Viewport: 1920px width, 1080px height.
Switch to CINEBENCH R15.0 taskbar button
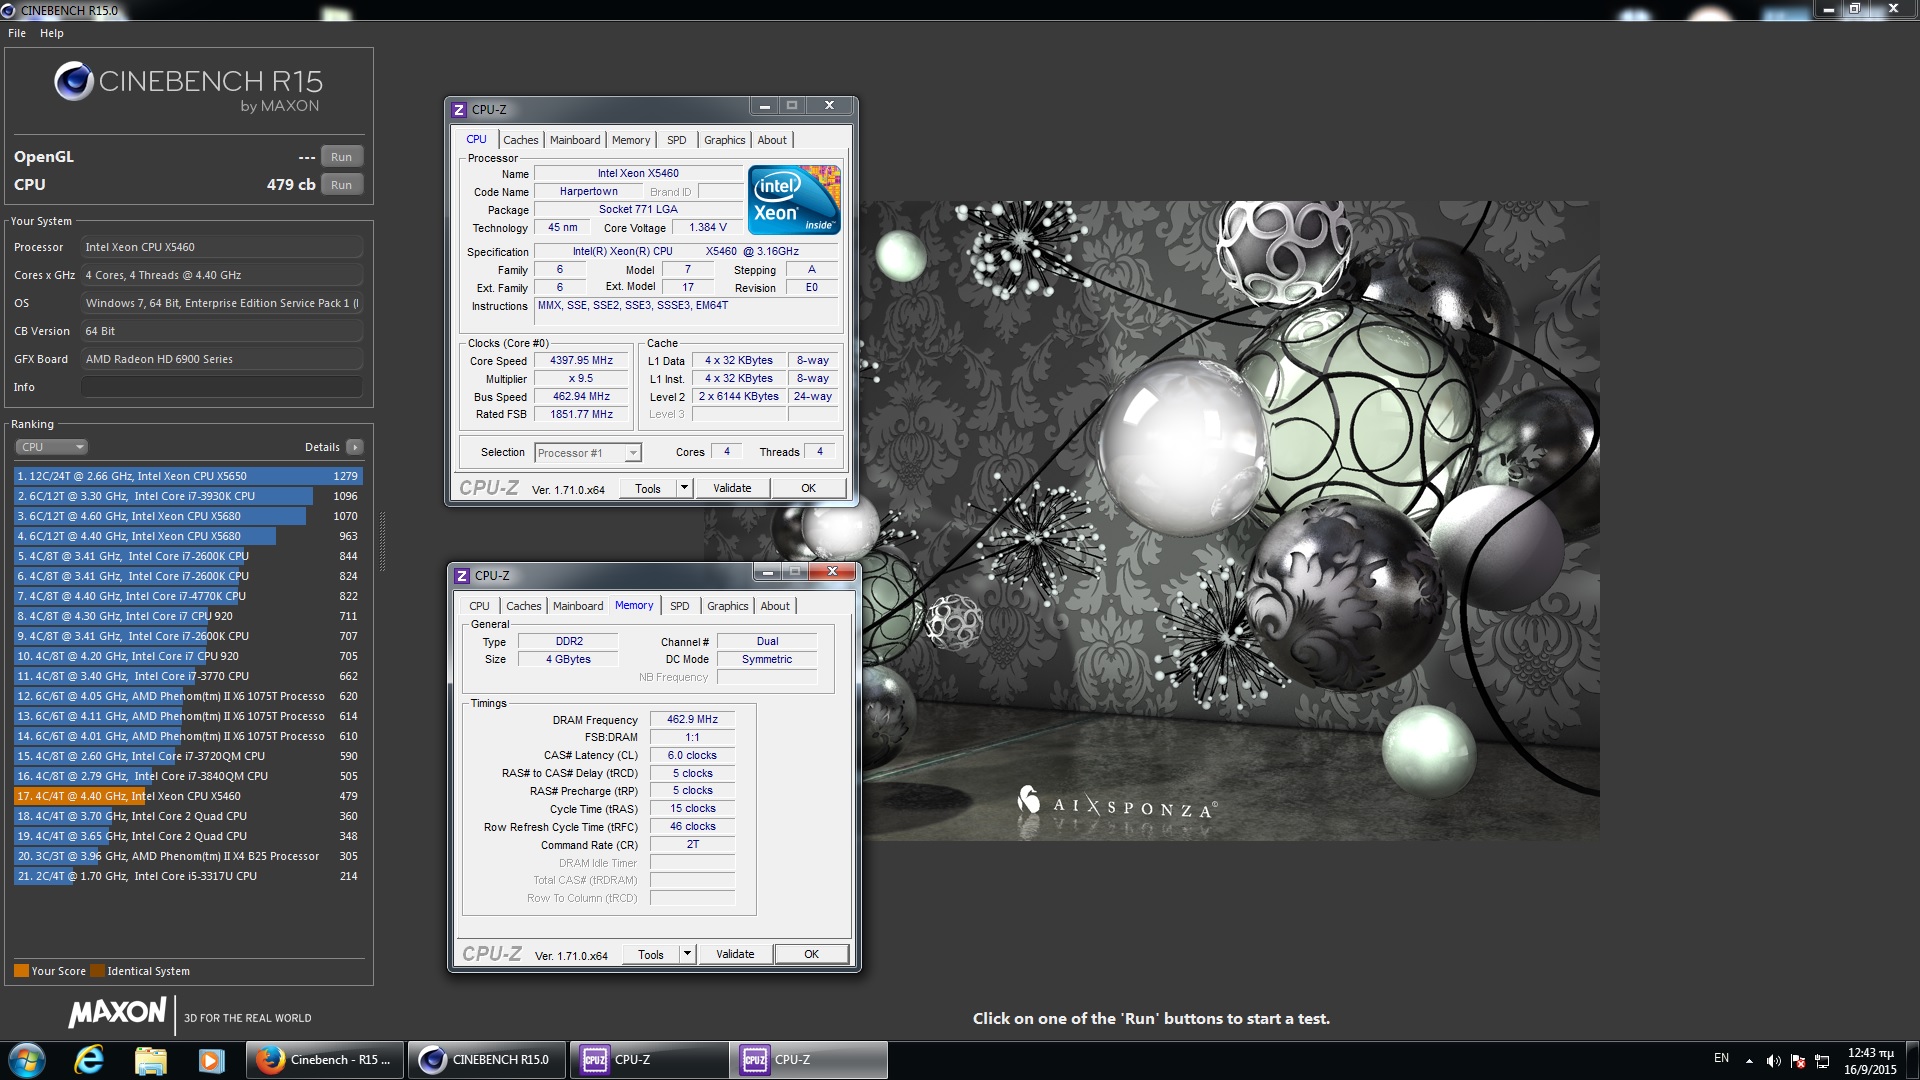pyautogui.click(x=487, y=1060)
